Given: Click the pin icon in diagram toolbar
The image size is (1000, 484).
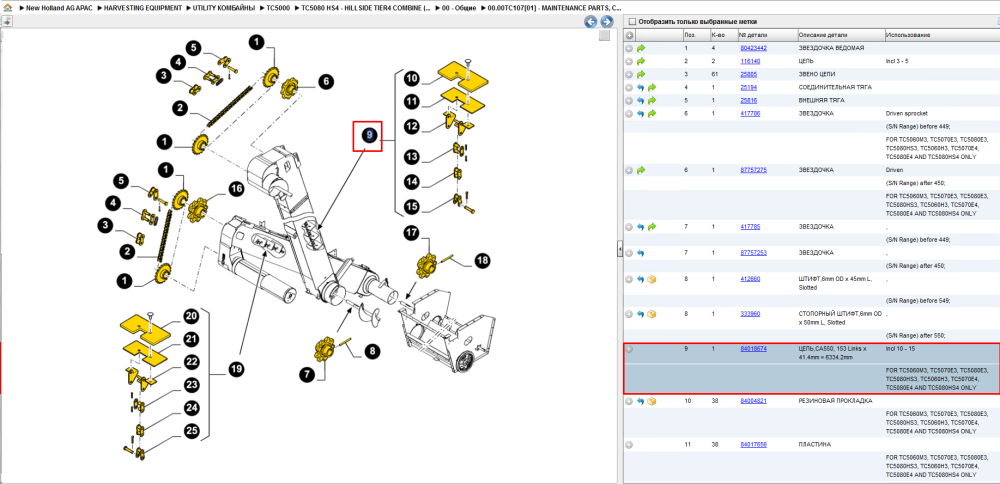Looking at the screenshot, I should tap(6, 21).
